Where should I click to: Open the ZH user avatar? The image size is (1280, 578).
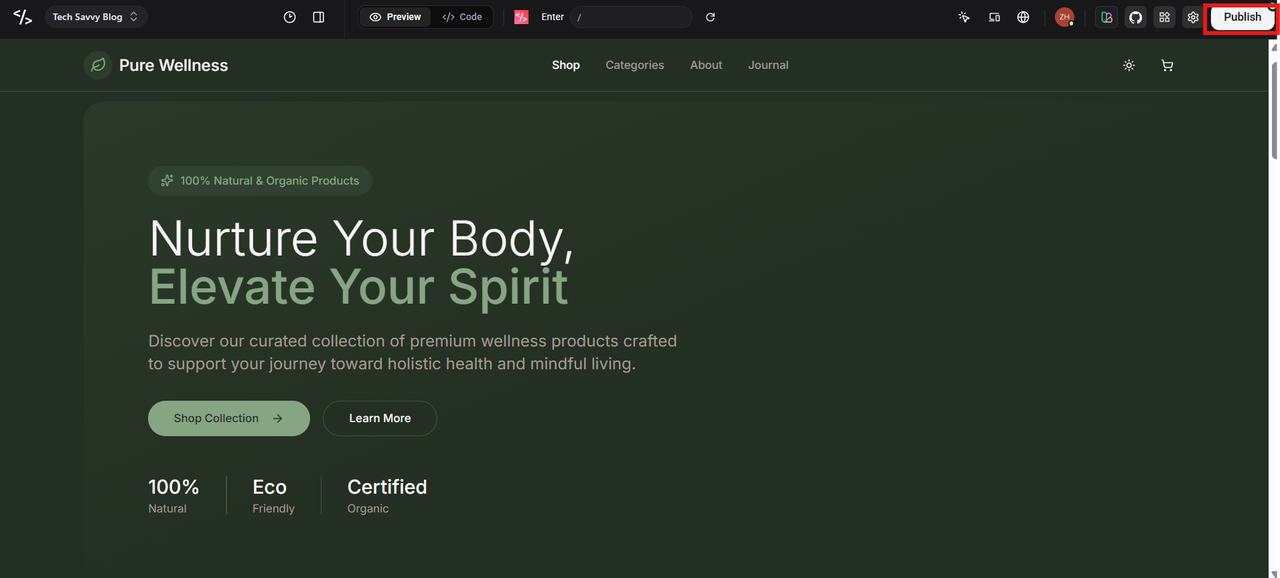click(x=1064, y=17)
